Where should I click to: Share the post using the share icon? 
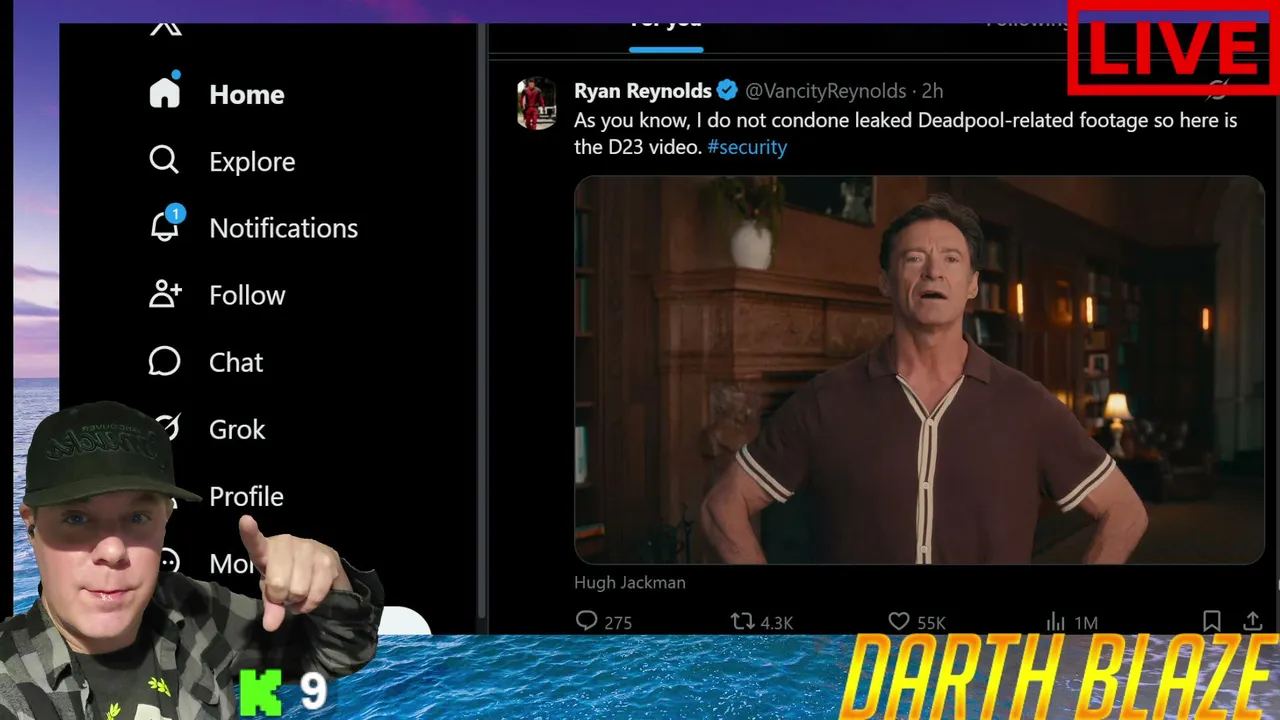pos(1252,621)
